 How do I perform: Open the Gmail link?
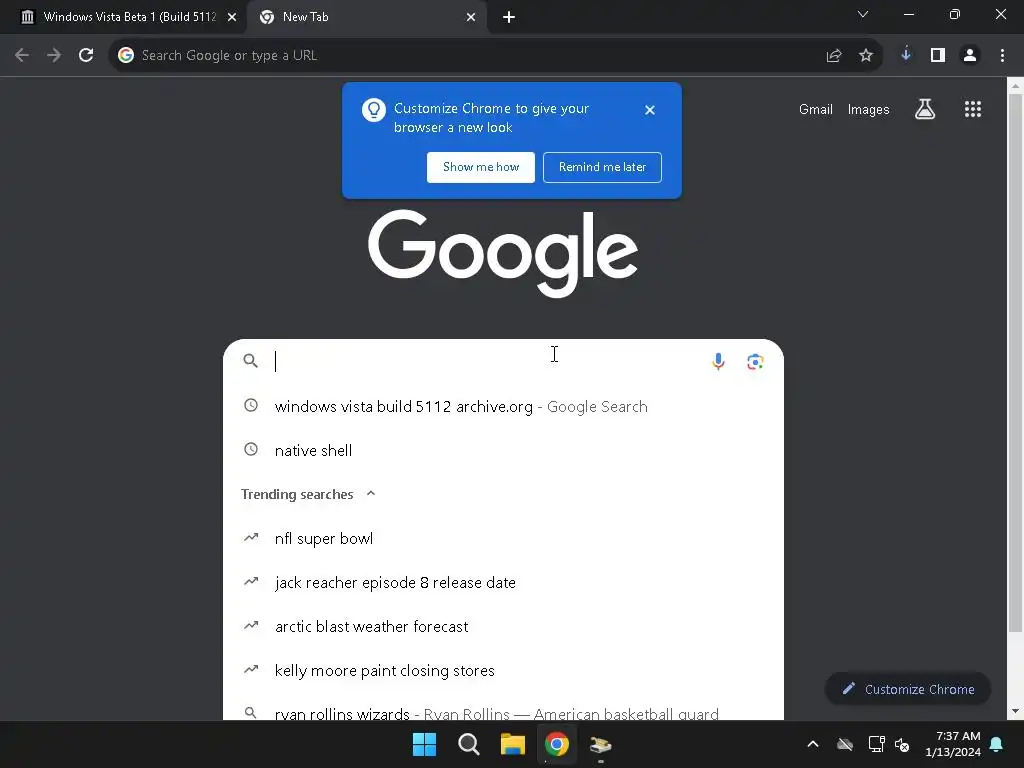[815, 110]
